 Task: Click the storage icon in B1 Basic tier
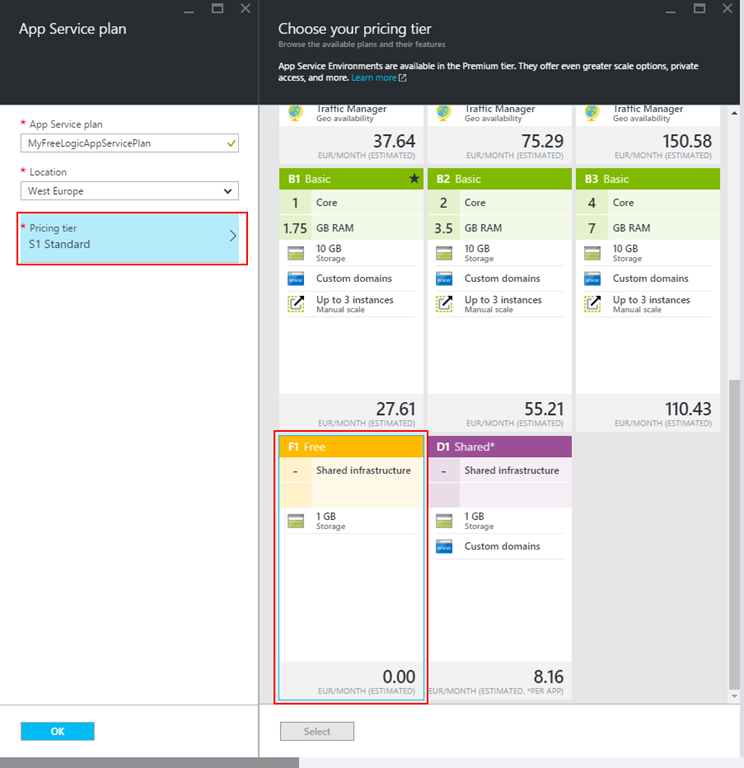[x=295, y=253]
